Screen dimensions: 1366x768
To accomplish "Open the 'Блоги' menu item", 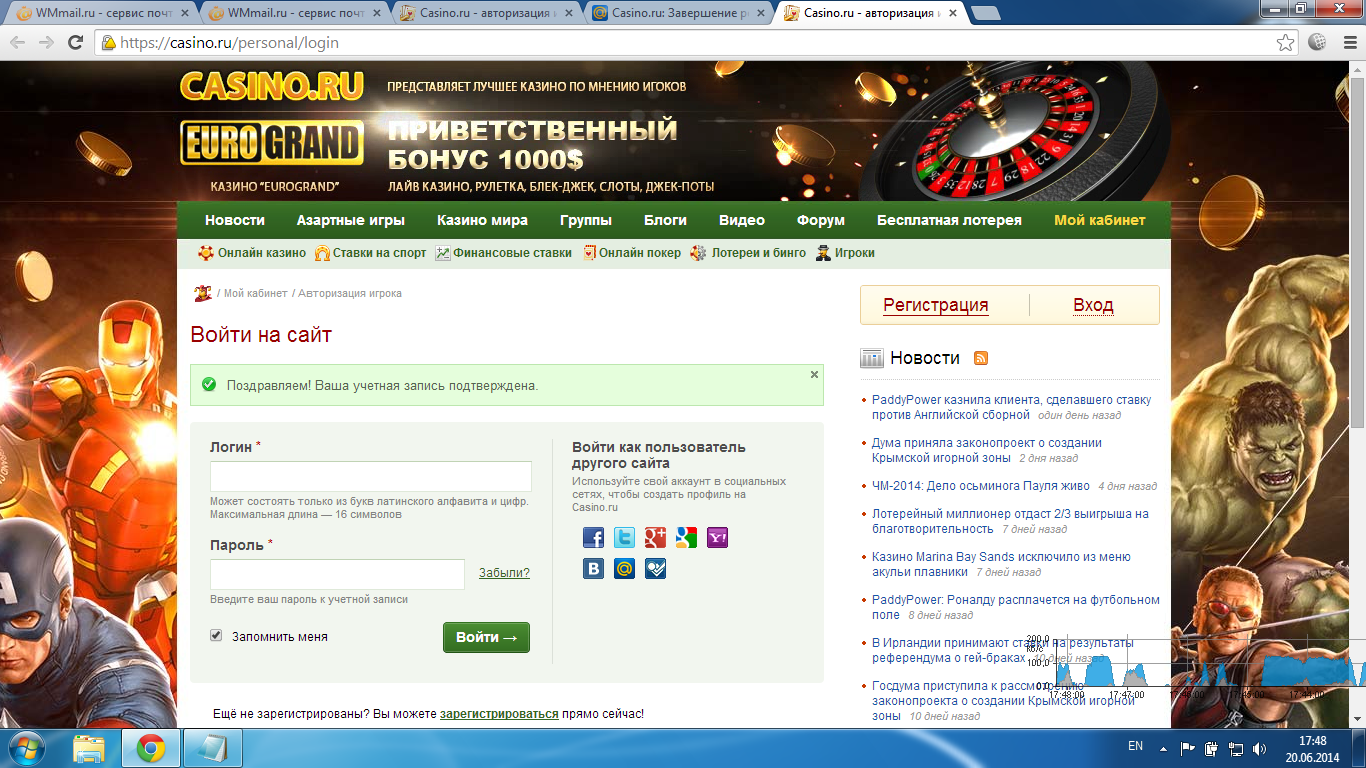I will [x=665, y=220].
